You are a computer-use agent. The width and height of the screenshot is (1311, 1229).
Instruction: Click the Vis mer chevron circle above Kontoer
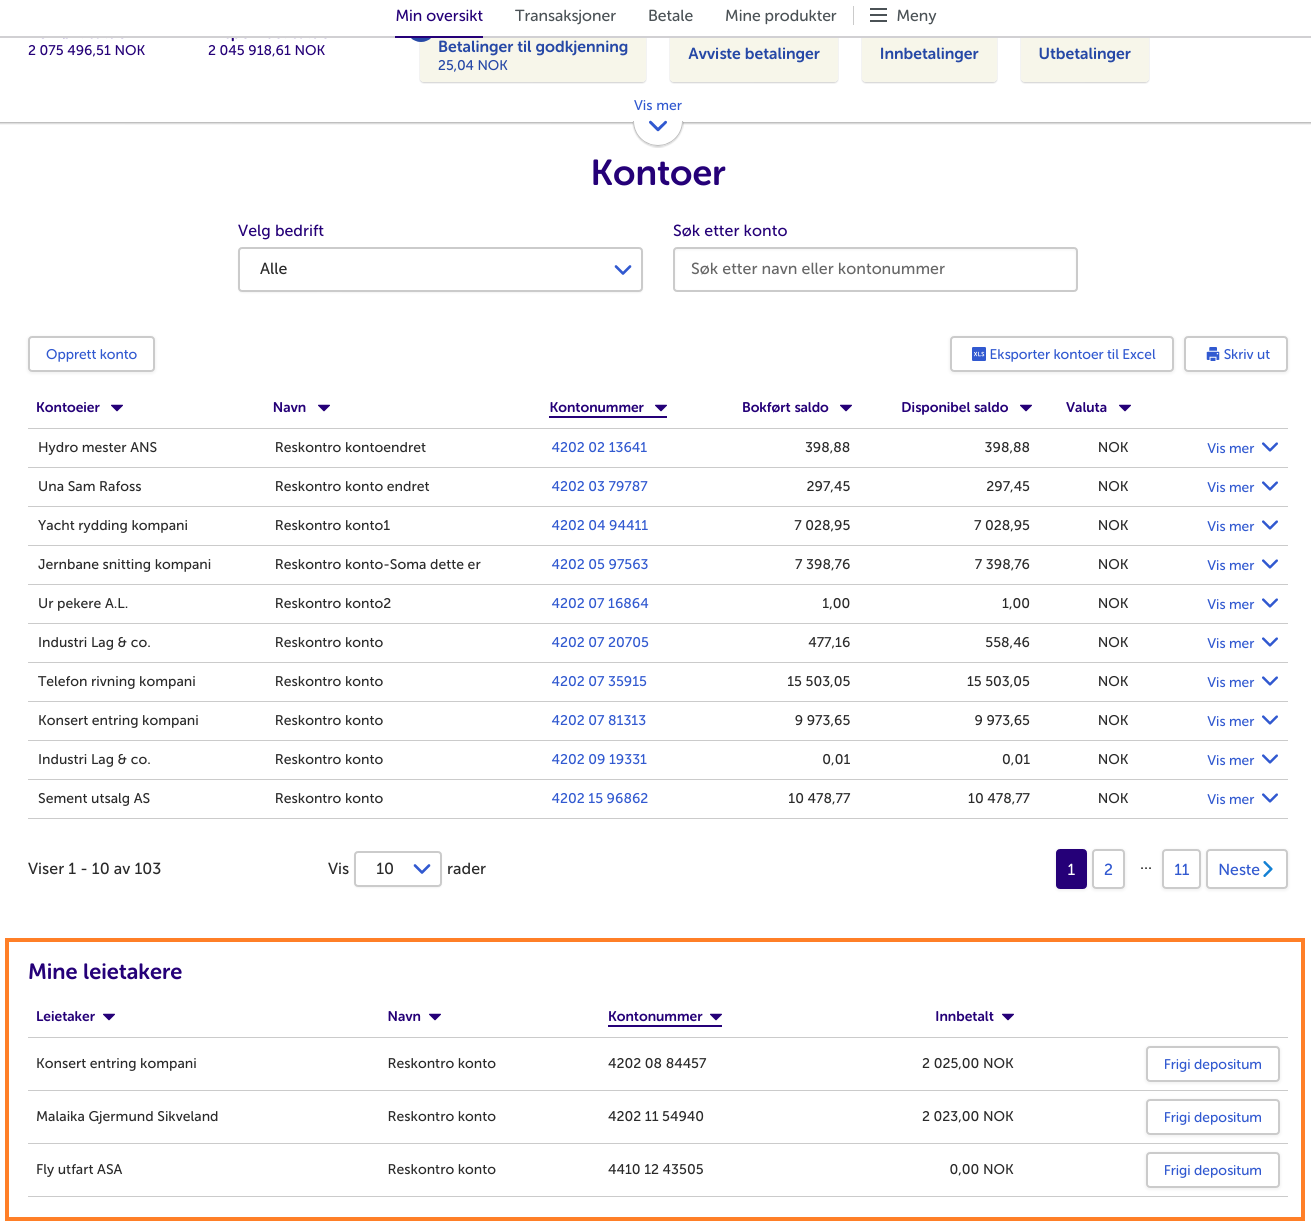click(657, 126)
